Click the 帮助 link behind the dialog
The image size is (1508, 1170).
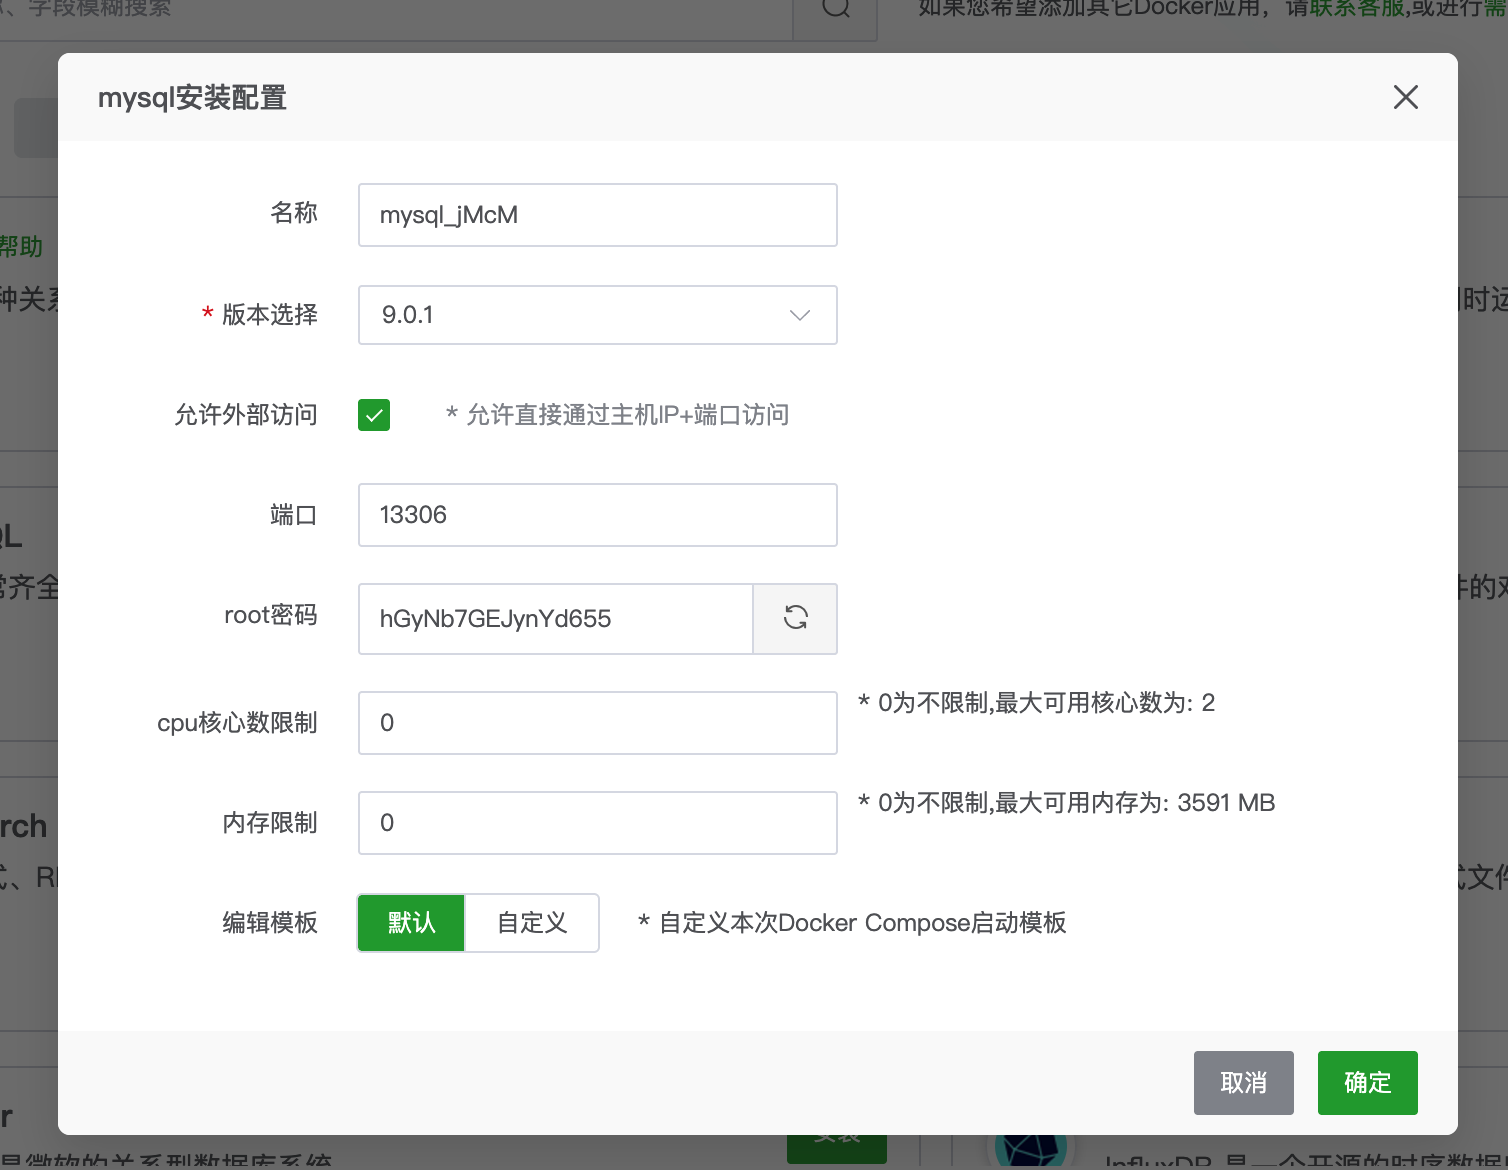(20, 246)
